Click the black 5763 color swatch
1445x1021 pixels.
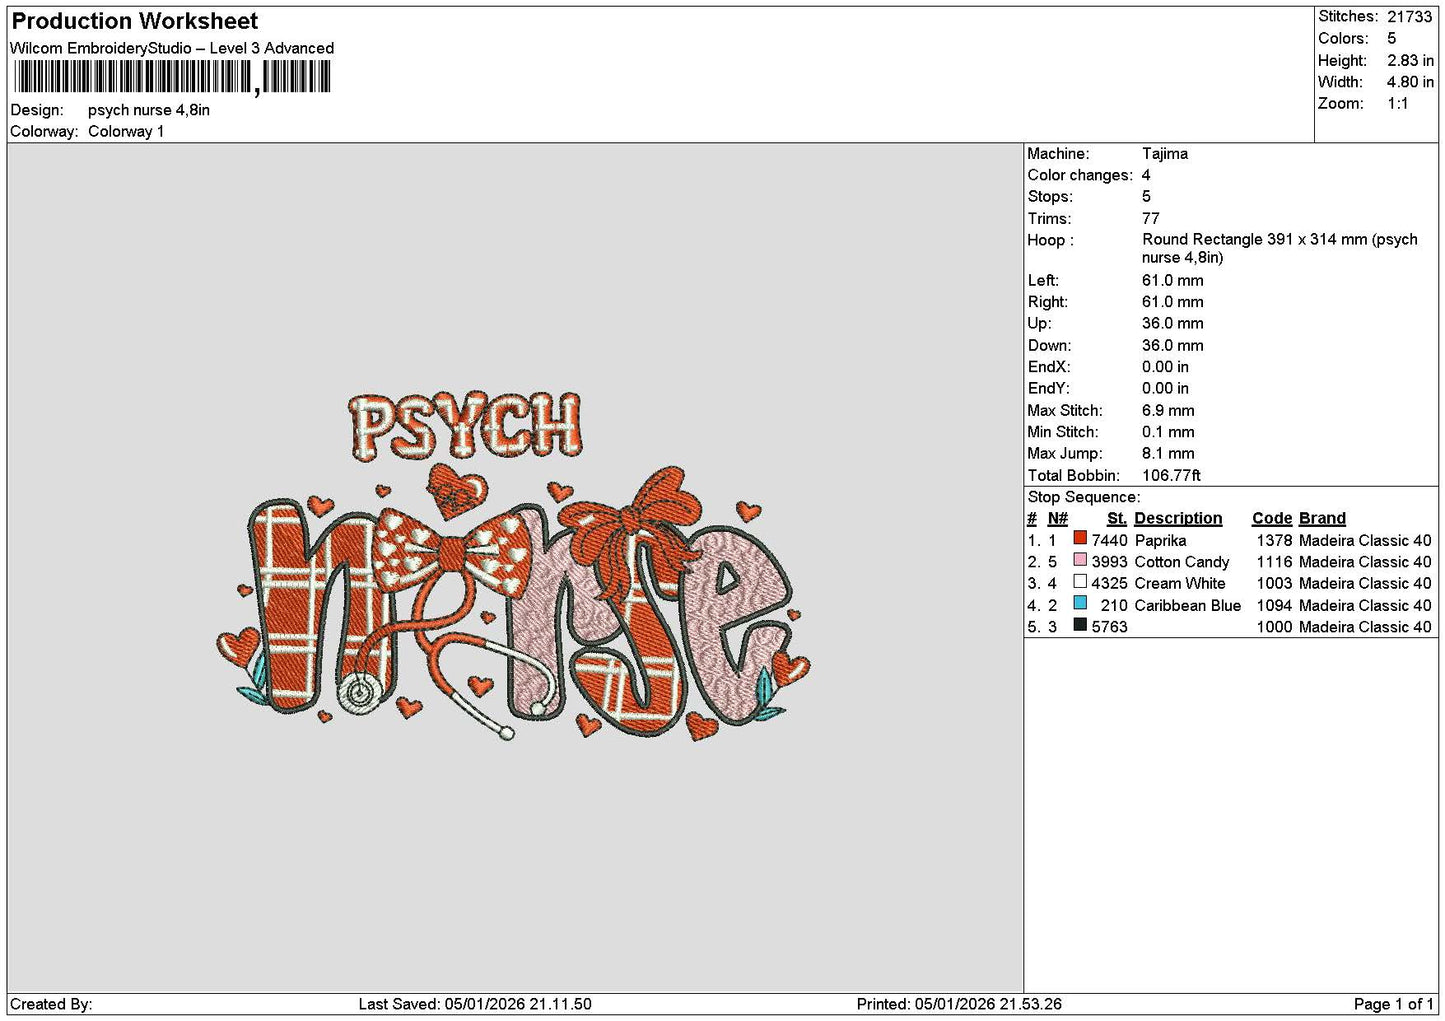(x=1080, y=625)
